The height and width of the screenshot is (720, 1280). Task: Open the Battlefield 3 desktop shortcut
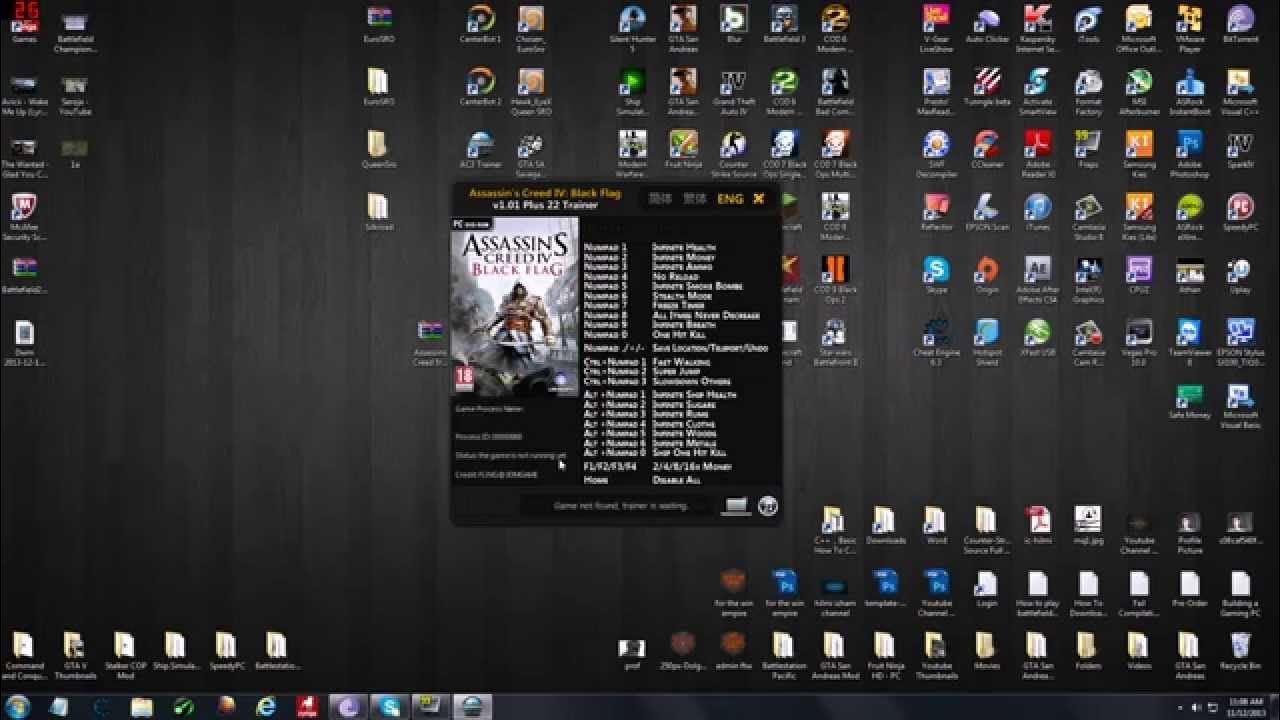784,25
